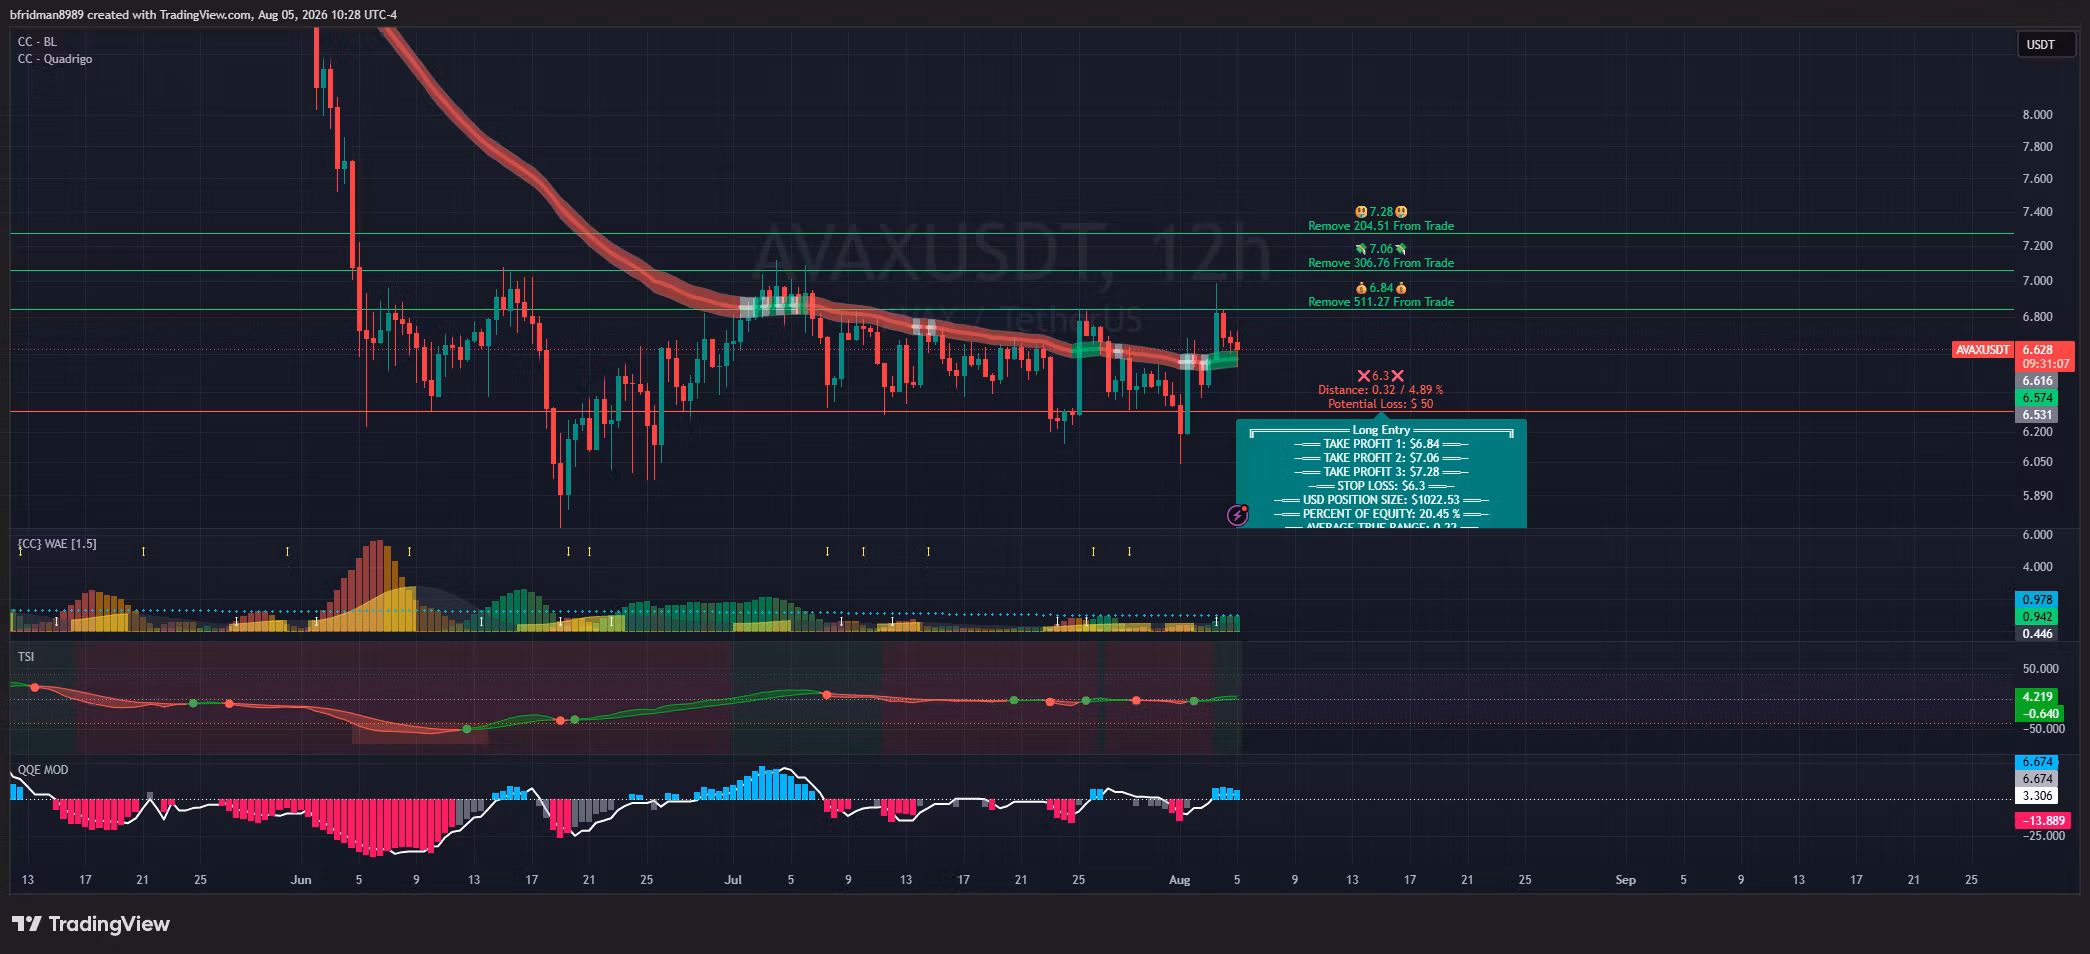Viewport: 2090px width, 954px height.
Task: Select the CC - Quadrigo indicator label
Action: 55,59
